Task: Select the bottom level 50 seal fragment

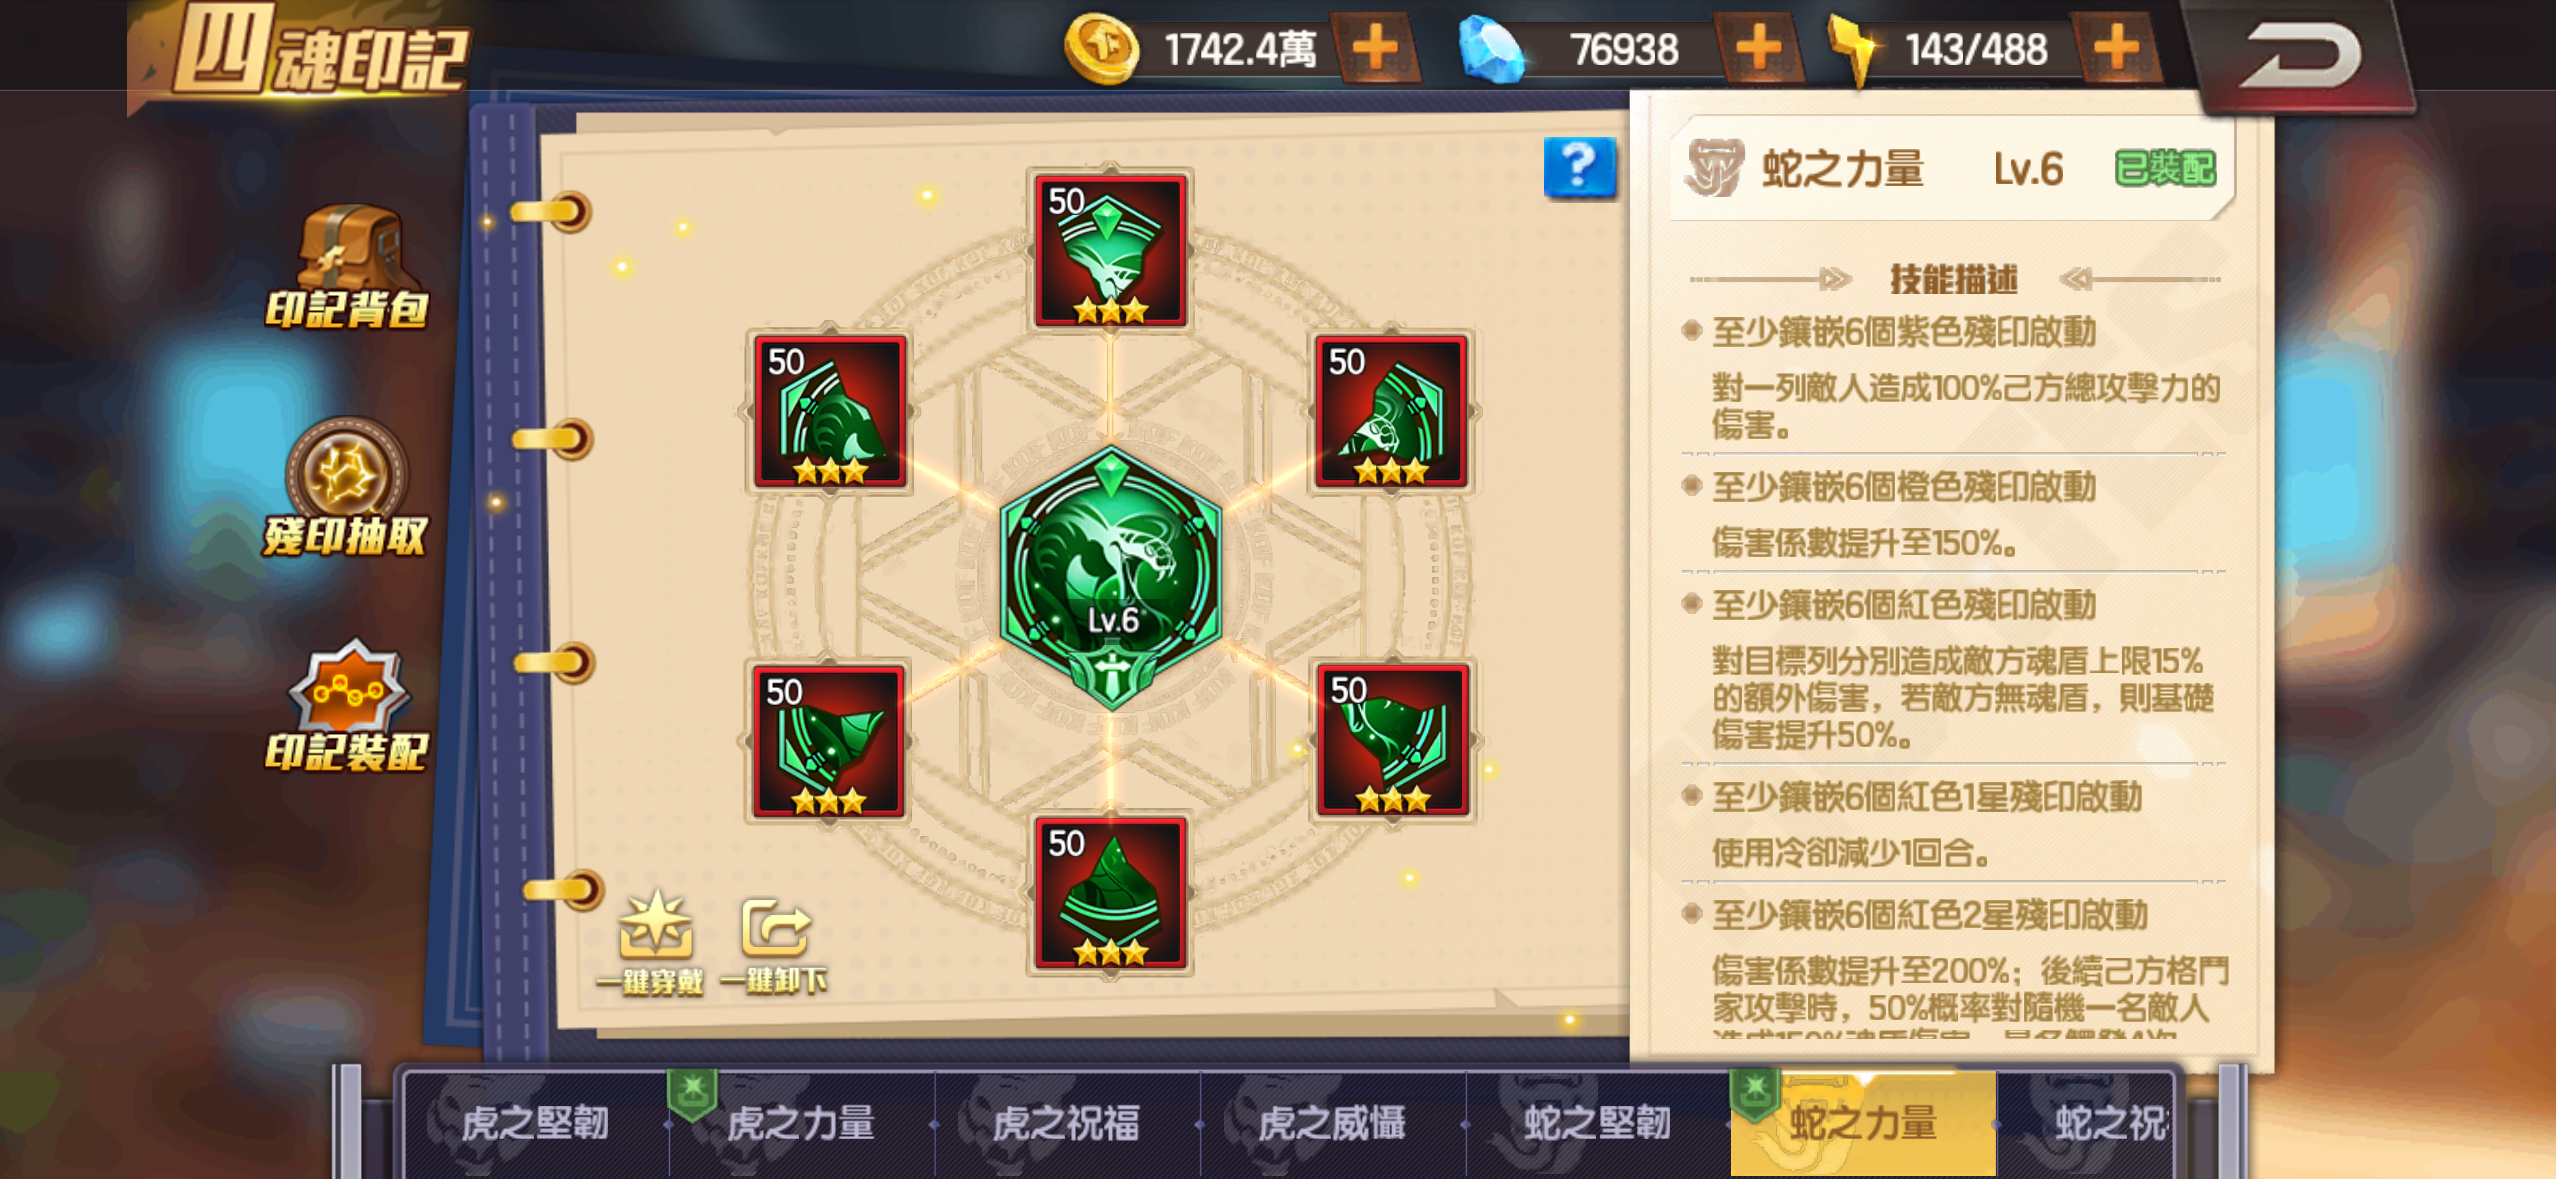Action: pos(1110,893)
